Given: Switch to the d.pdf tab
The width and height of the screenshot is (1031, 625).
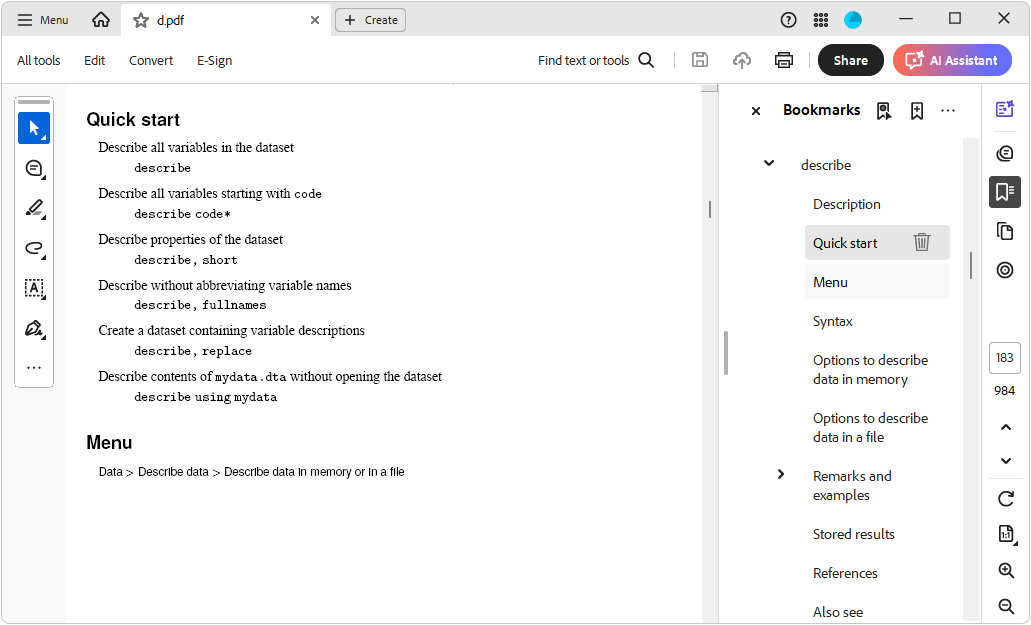Looking at the screenshot, I should coord(226,20).
